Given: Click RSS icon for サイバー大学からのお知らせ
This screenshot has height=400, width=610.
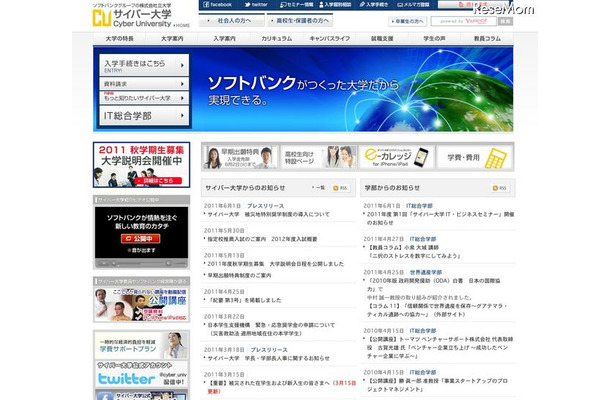Looking at the screenshot, I should tap(340, 188).
